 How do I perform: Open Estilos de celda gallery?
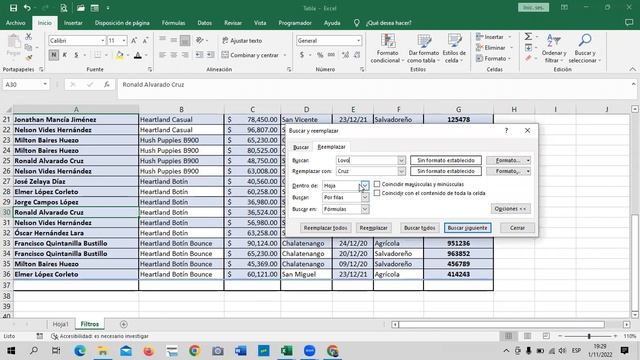click(454, 48)
